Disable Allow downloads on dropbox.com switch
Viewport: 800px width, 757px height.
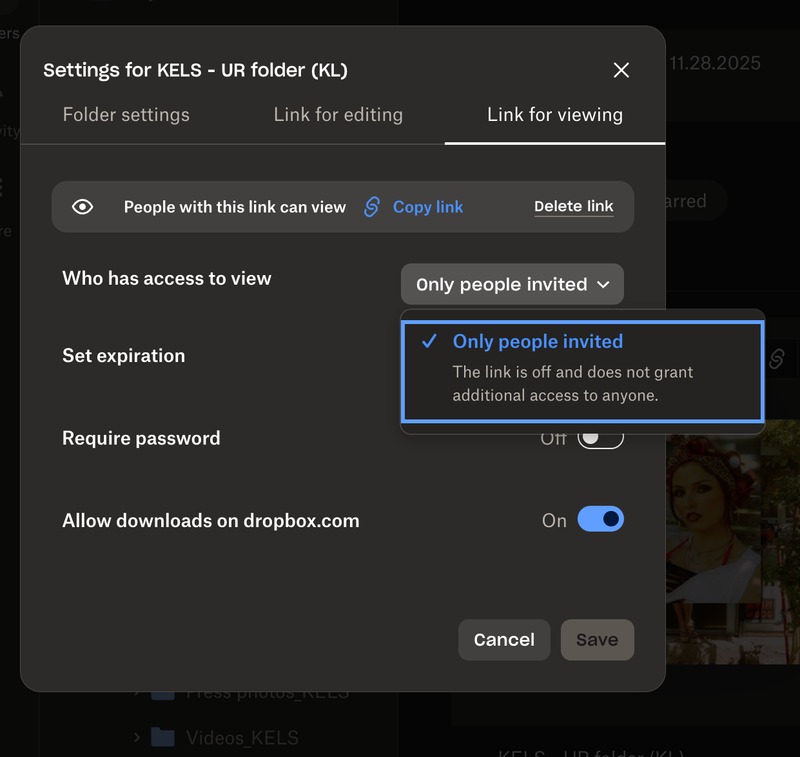tap(600, 520)
